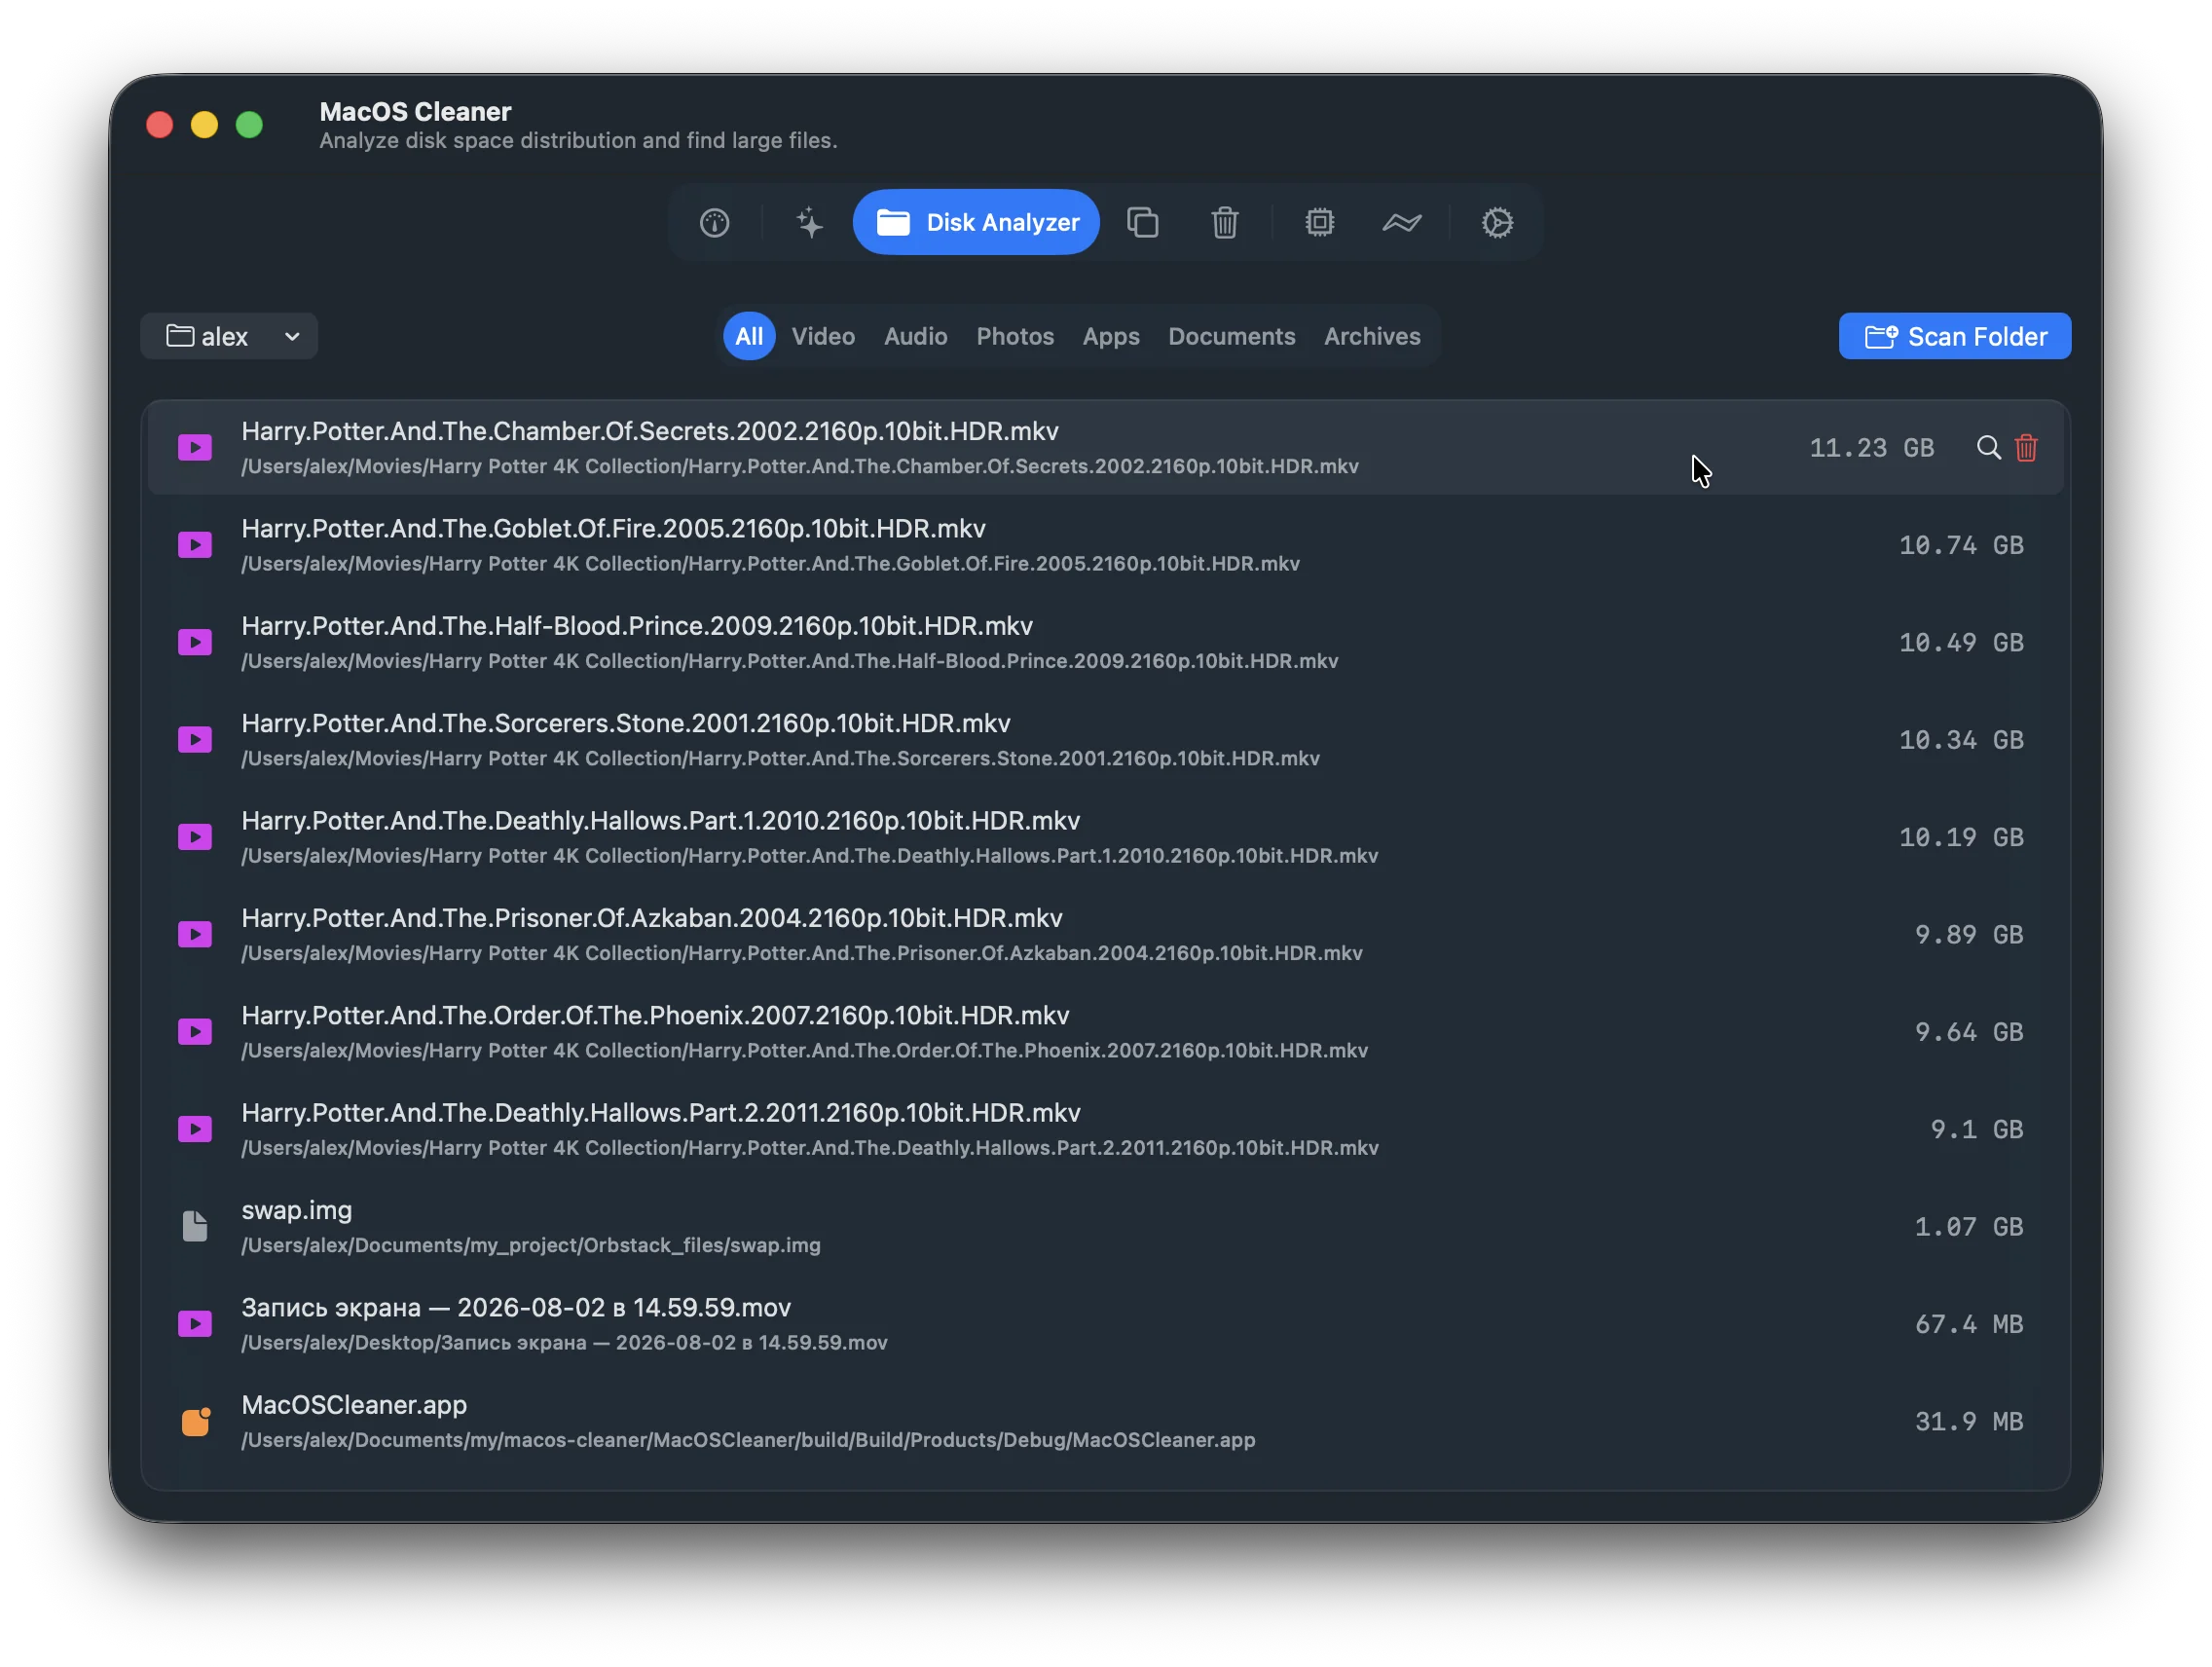Click the 31.9 MB size value

1969,1422
